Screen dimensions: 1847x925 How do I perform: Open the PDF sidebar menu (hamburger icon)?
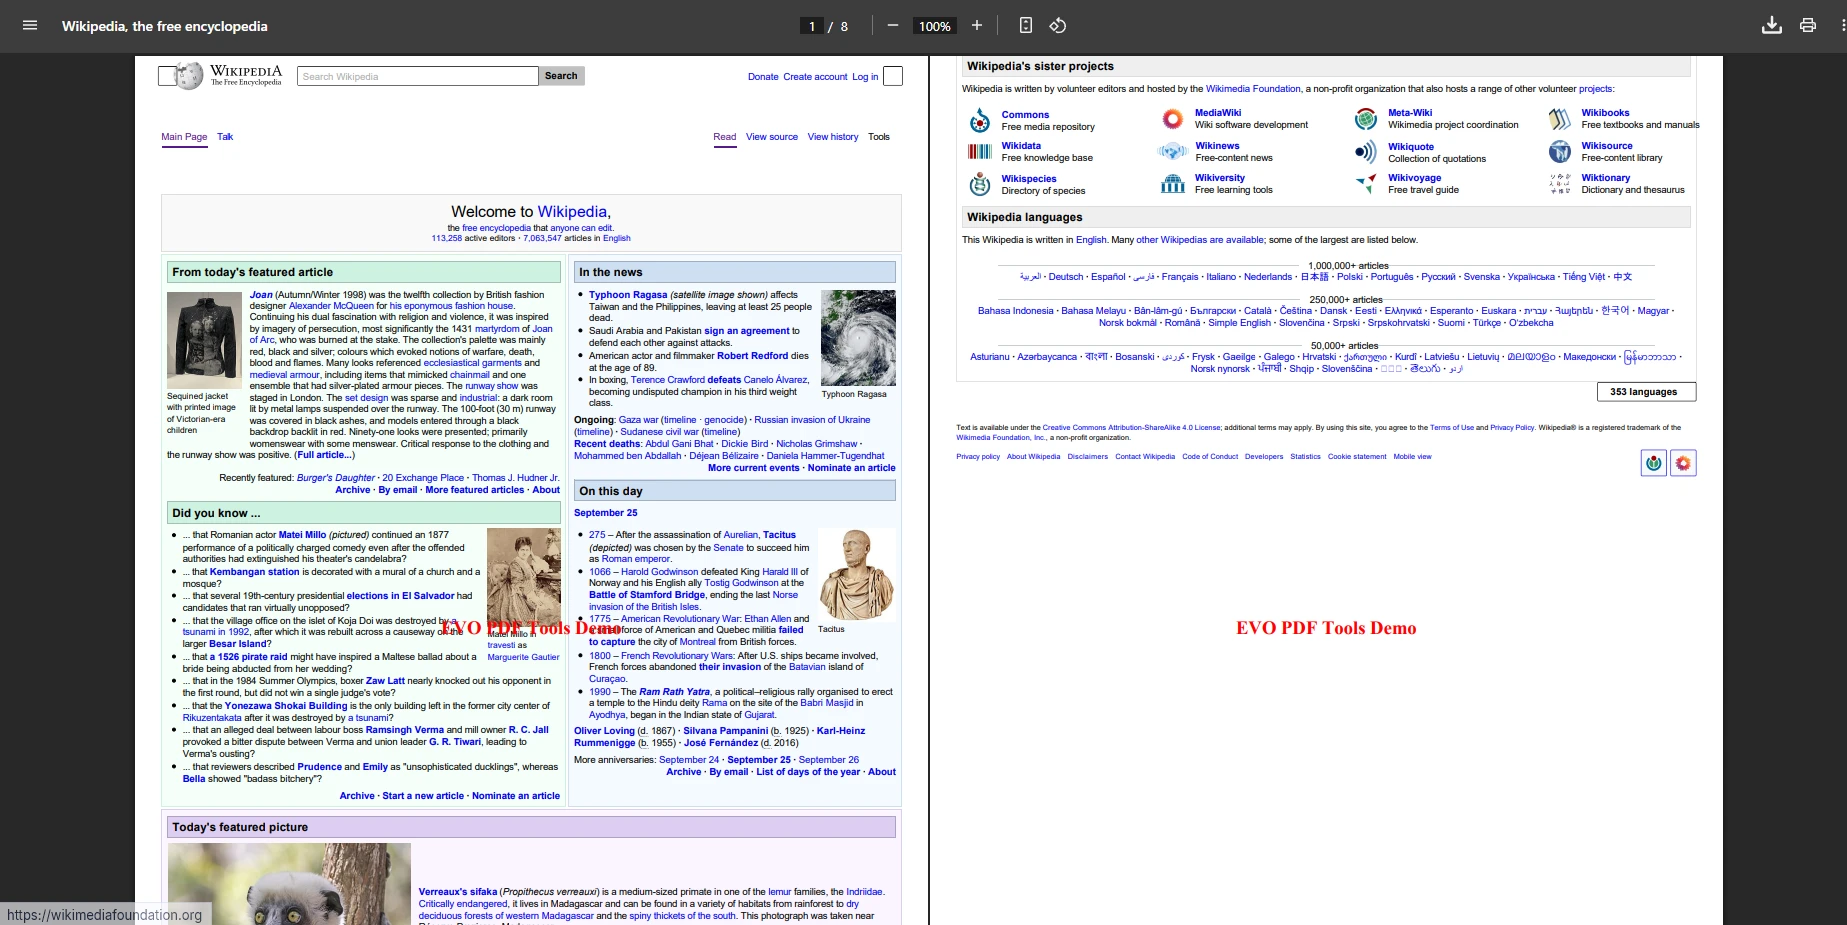pos(30,26)
